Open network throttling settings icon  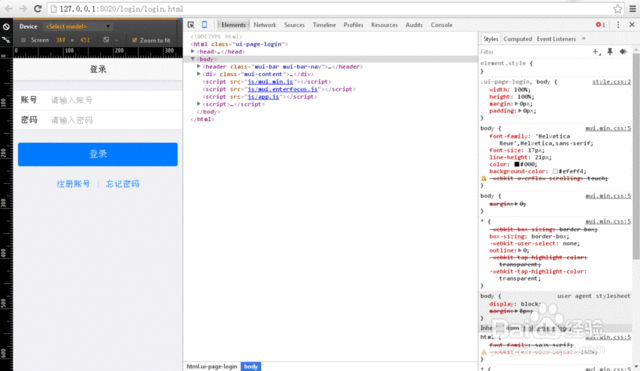[x=6, y=40]
